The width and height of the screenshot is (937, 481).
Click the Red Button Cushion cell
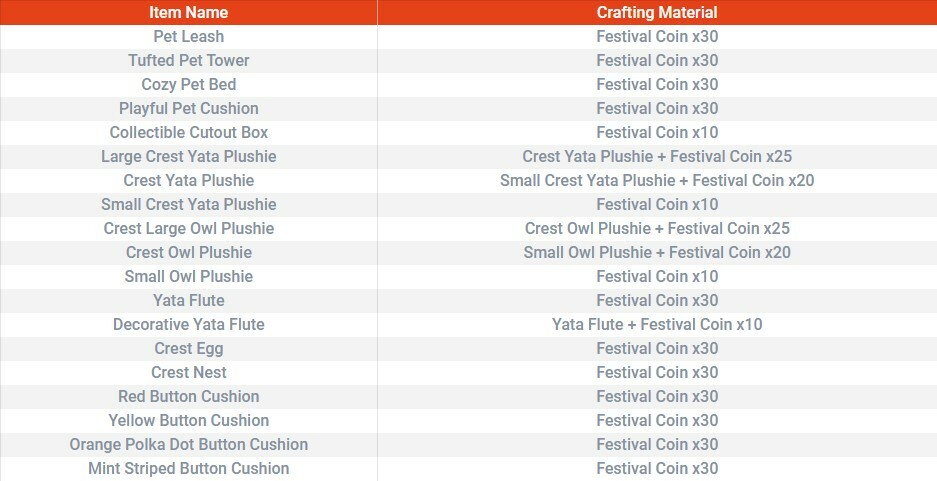[x=188, y=396]
